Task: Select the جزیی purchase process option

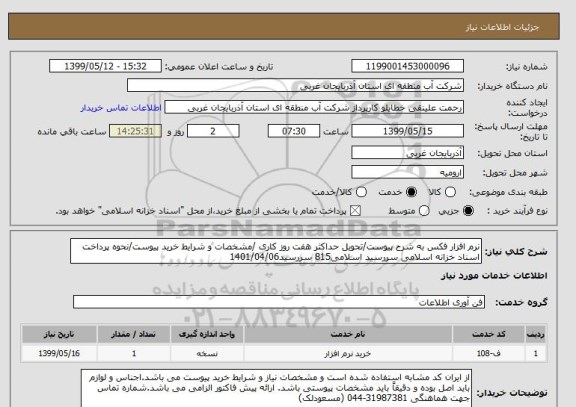Action: 468,211
